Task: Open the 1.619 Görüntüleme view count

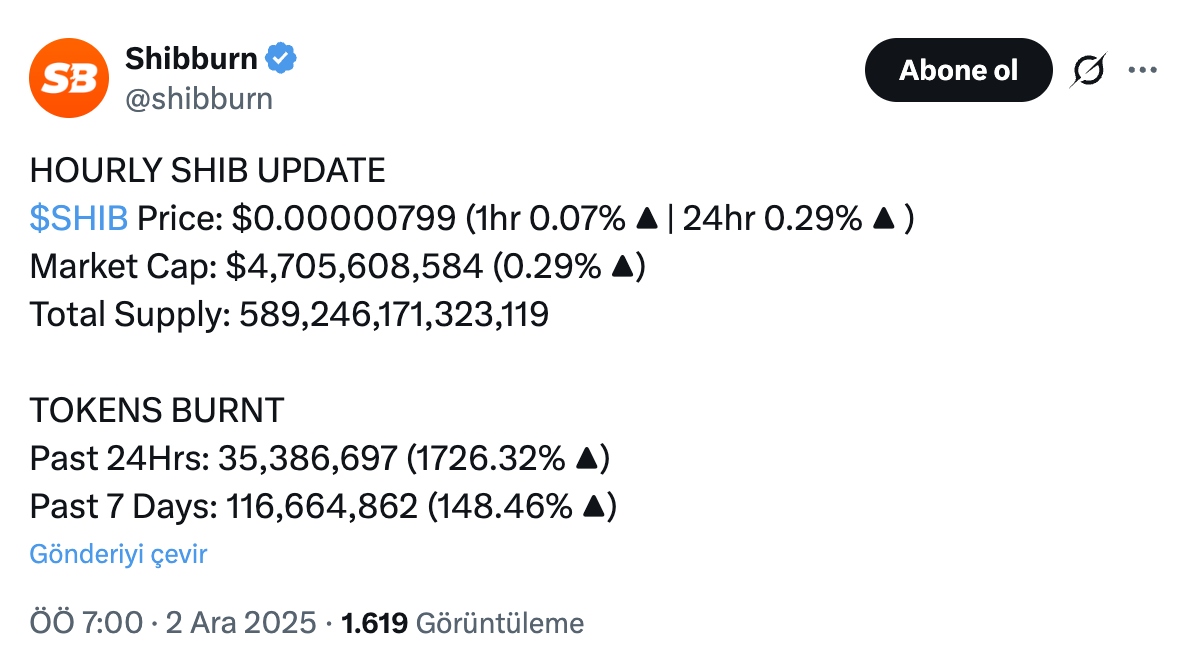Action: 462,624
